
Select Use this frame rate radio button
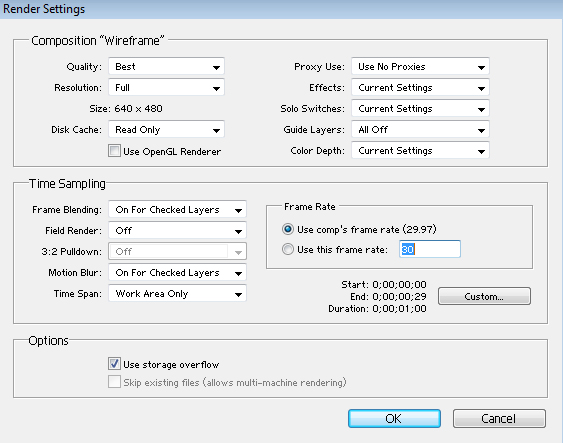tap(288, 249)
